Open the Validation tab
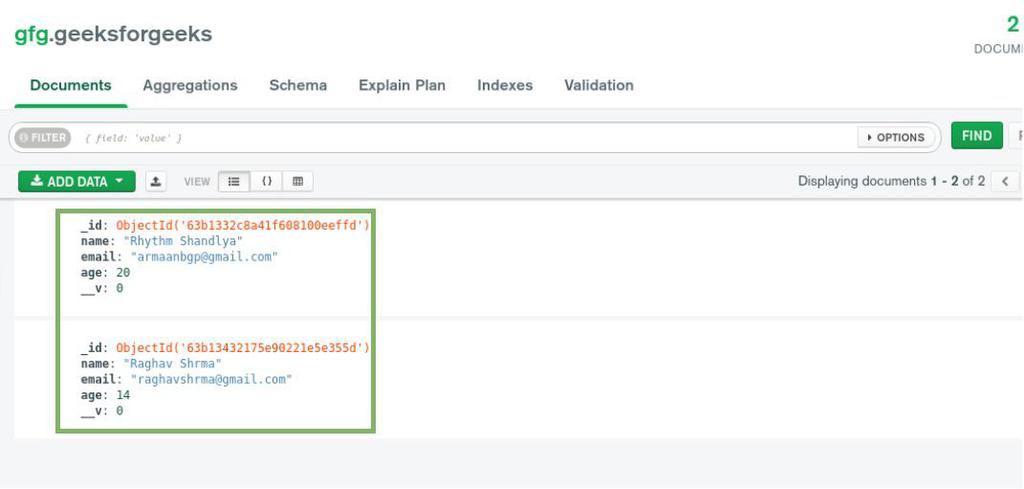The image size is (1024, 489). (599, 86)
